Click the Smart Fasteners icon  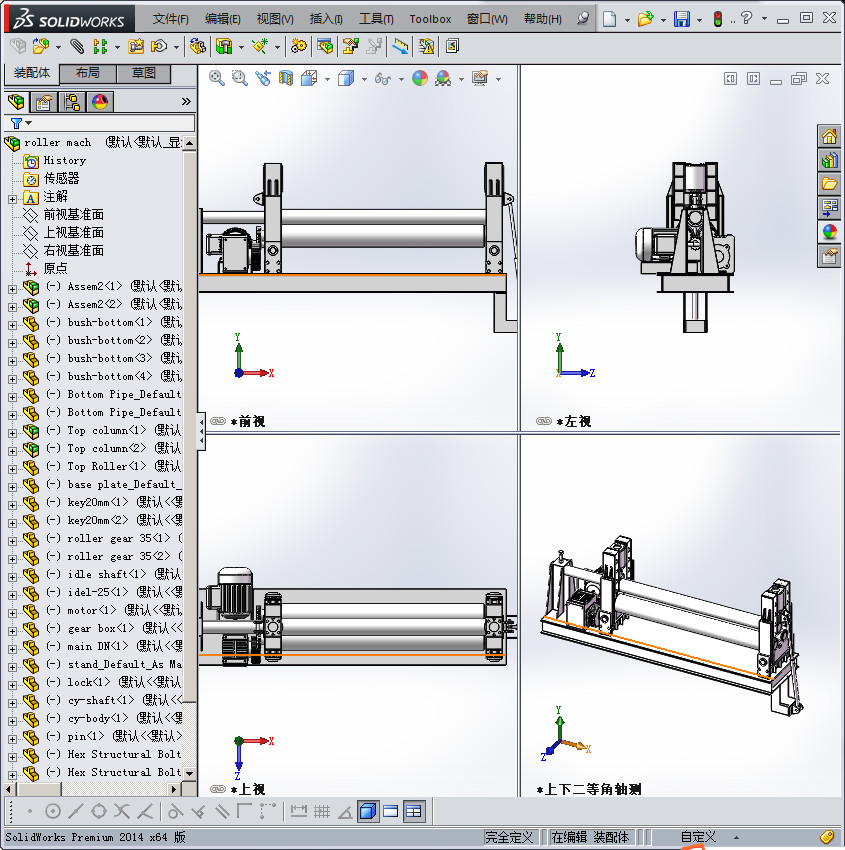click(136, 47)
